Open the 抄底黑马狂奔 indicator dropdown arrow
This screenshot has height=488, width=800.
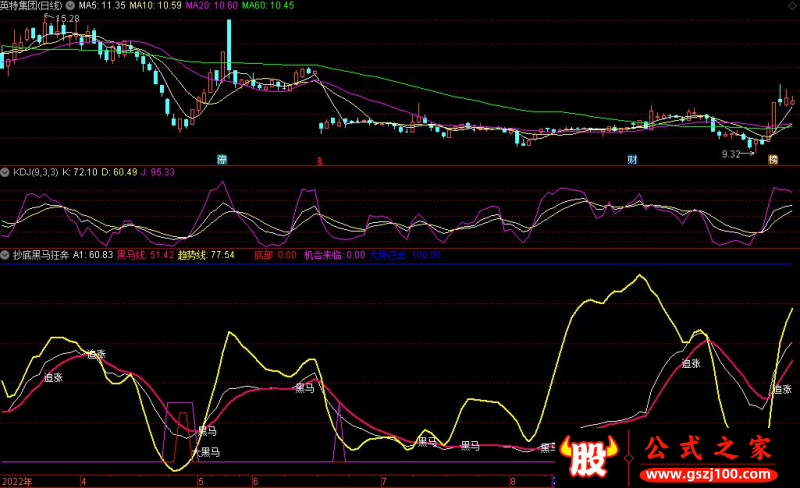coord(5,255)
